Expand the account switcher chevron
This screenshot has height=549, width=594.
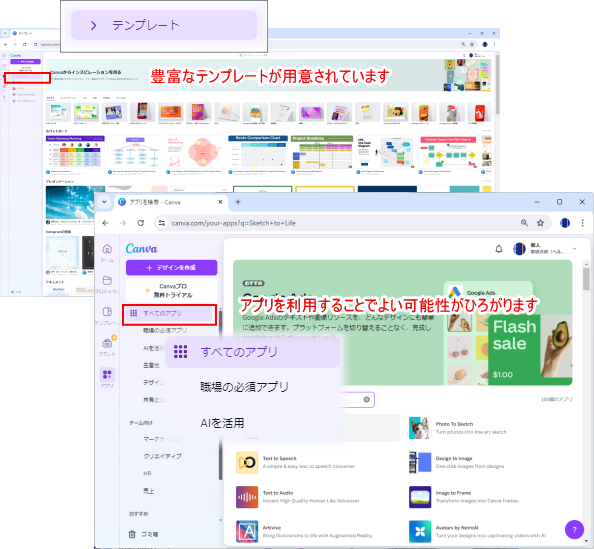pos(574,249)
